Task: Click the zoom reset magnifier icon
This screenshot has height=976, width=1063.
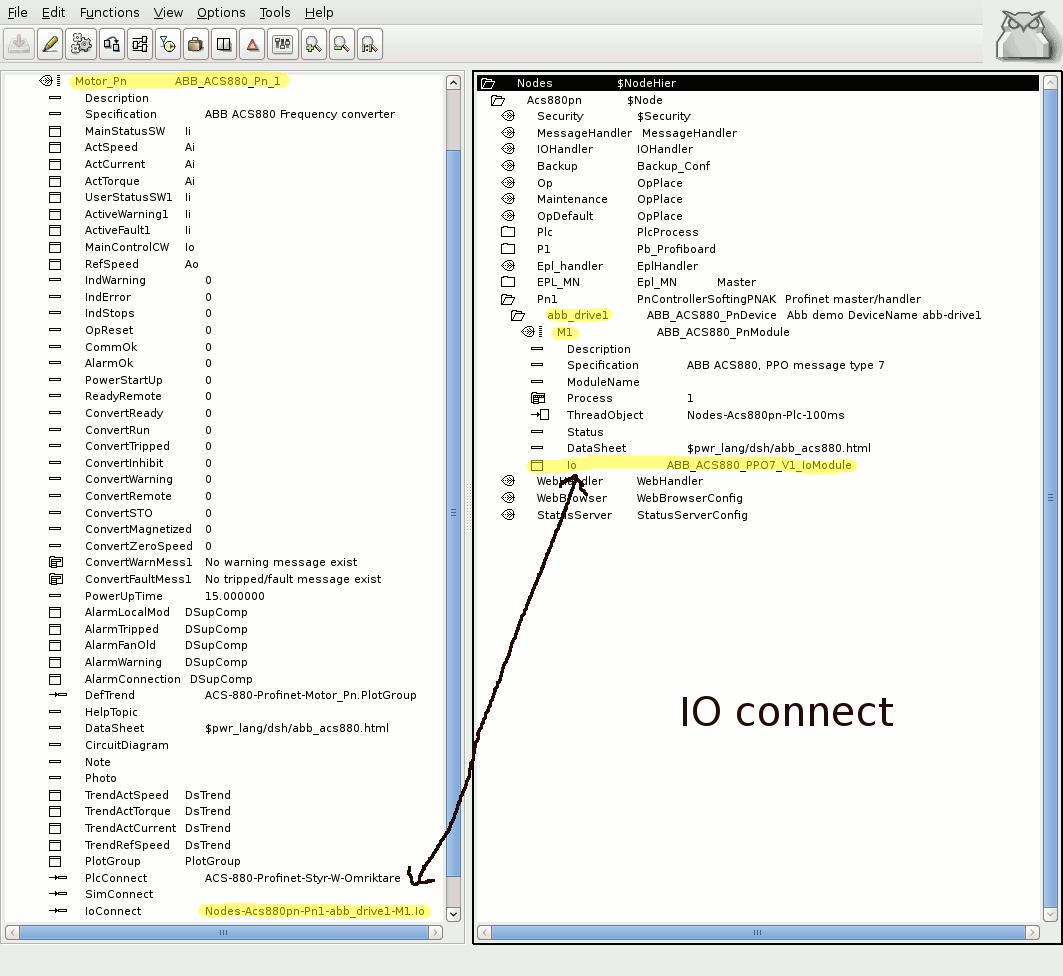Action: 369,45
